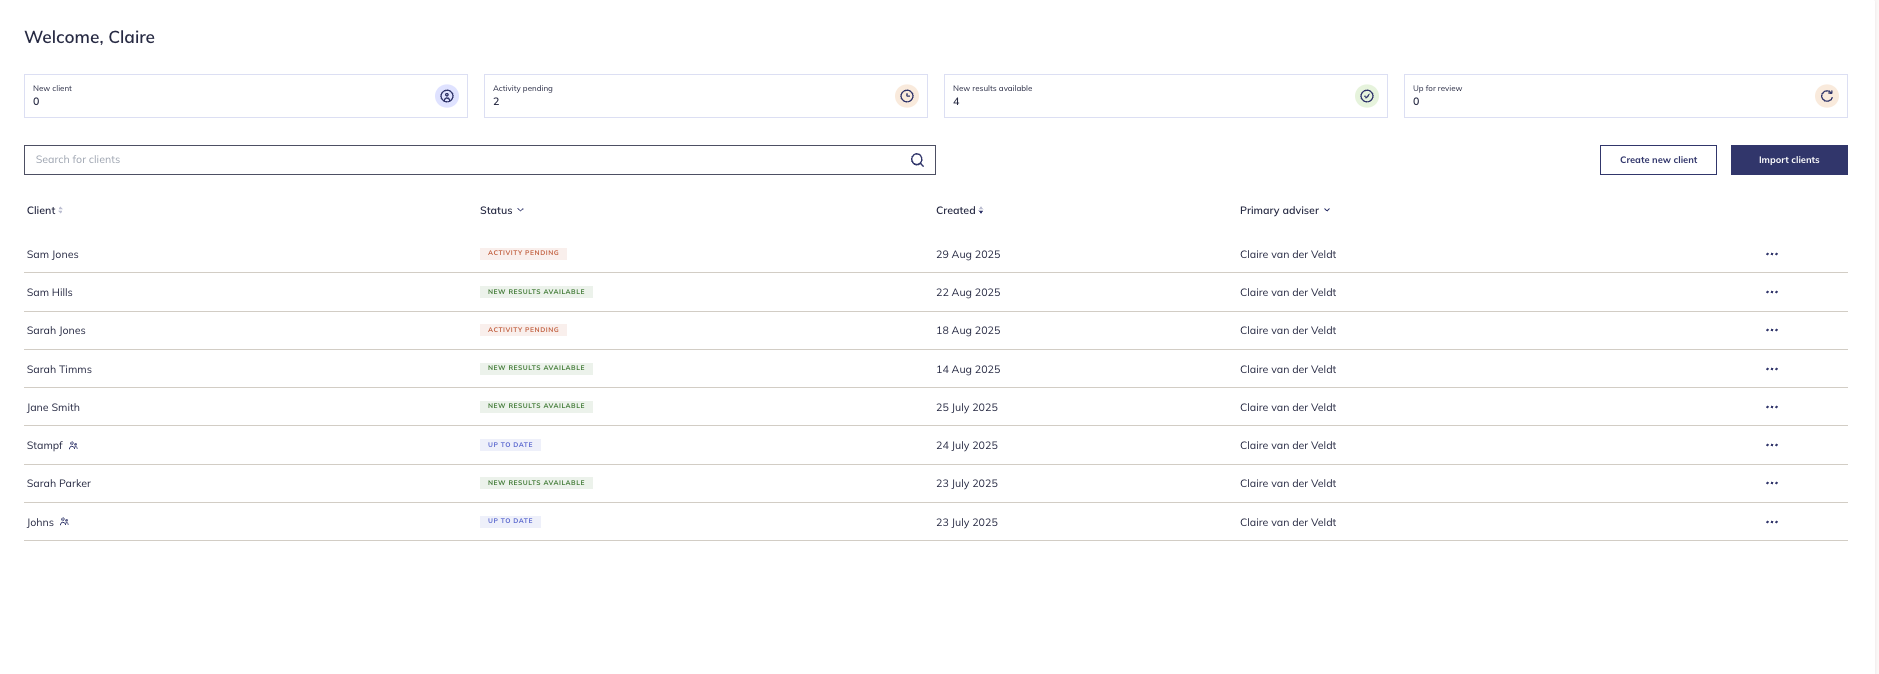Select the New results available summary card

[1166, 96]
